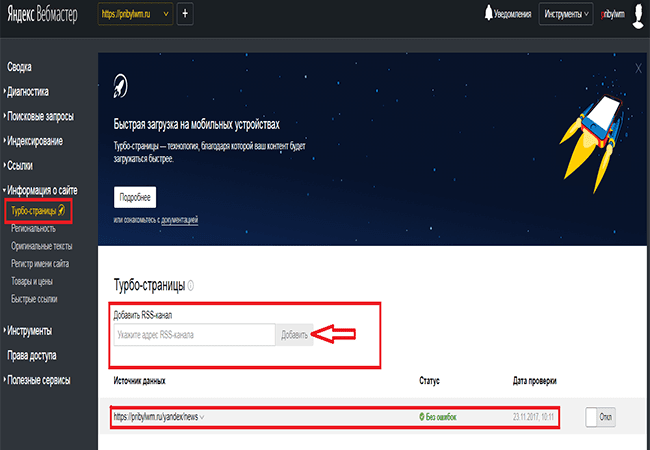Viewport: 650px width, 450px height.
Task: Open Уведомления bell notifications
Action: [507, 14]
